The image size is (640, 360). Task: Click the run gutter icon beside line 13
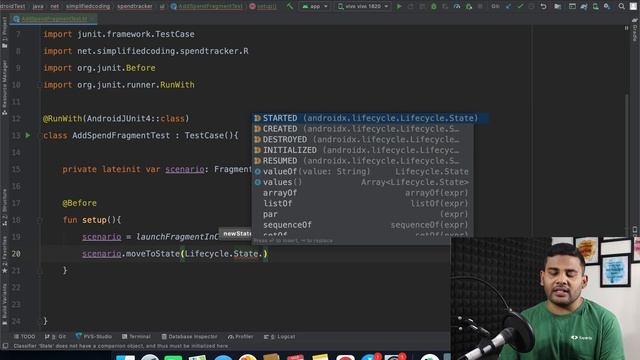28,135
